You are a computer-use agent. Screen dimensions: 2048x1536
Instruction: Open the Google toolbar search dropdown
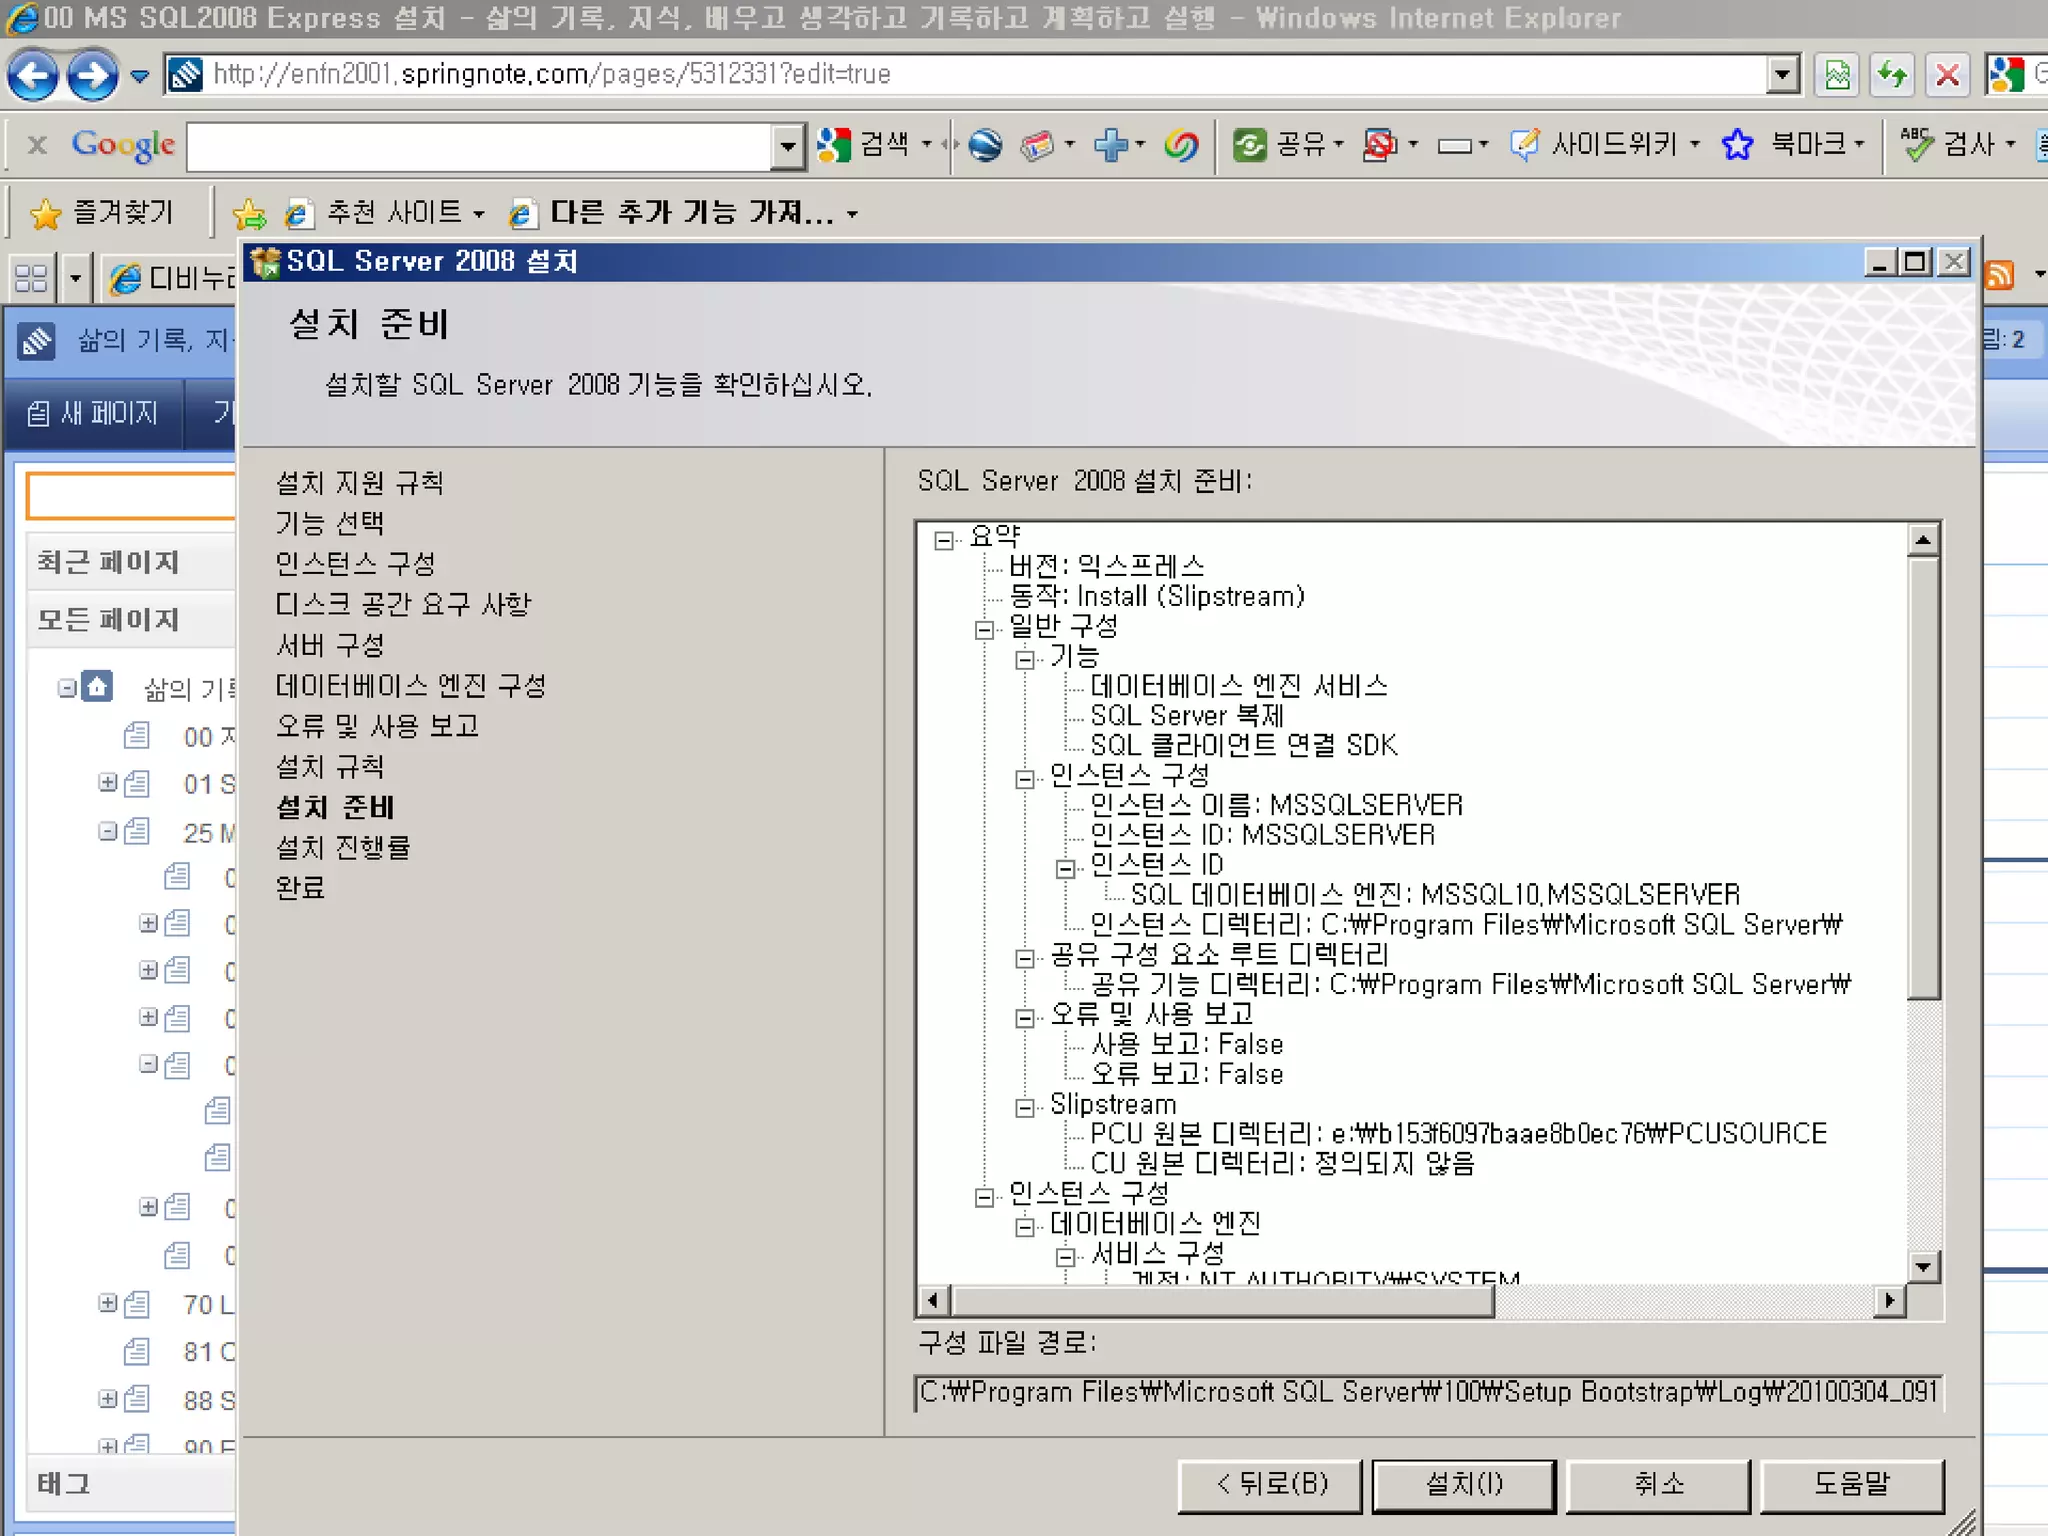click(x=788, y=147)
